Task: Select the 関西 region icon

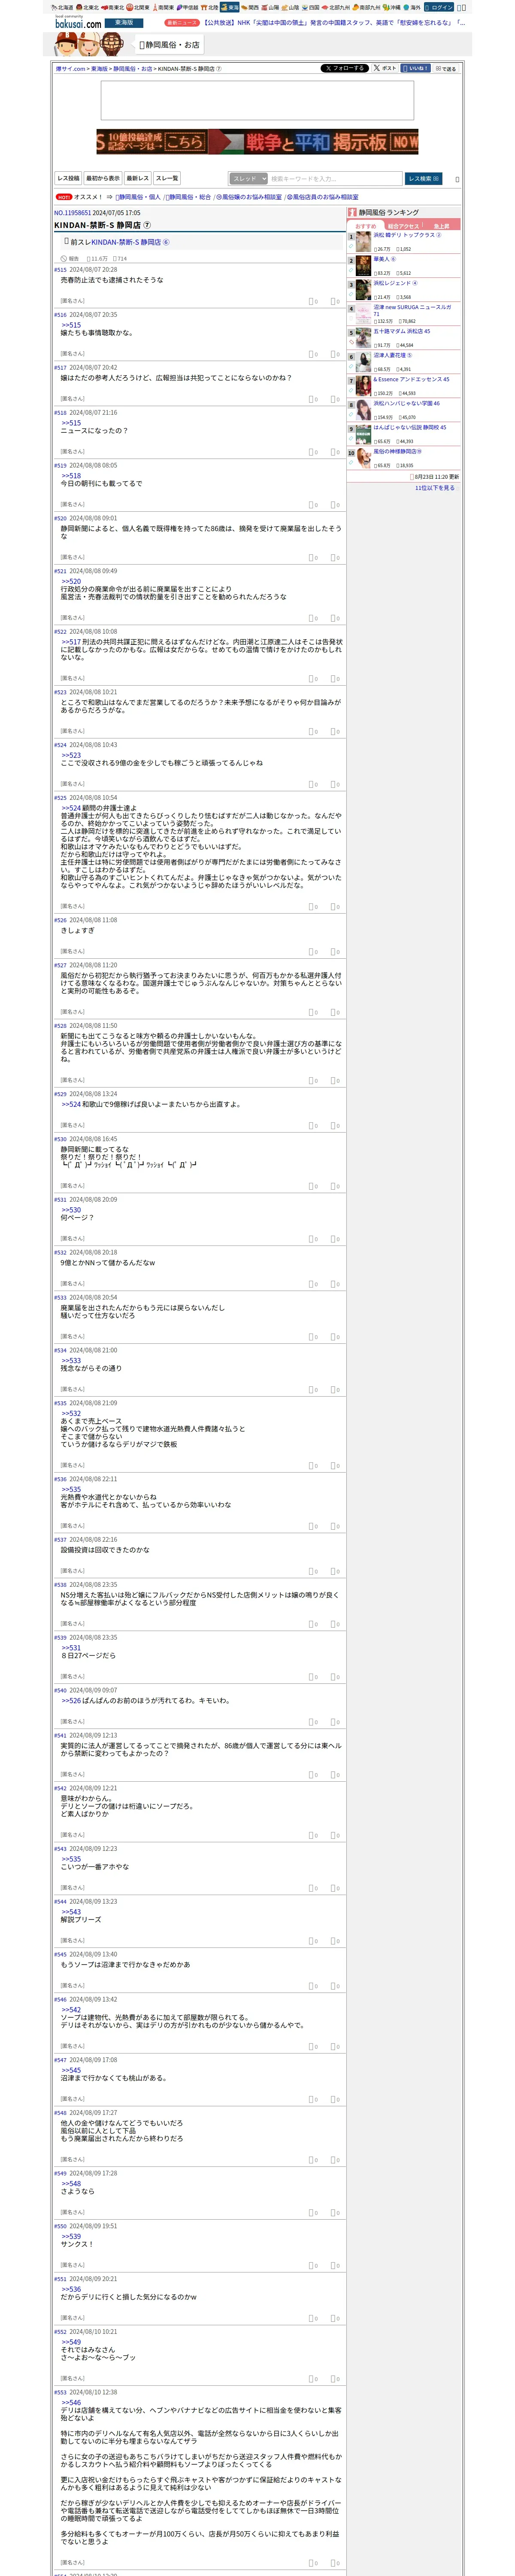Action: point(251,7)
